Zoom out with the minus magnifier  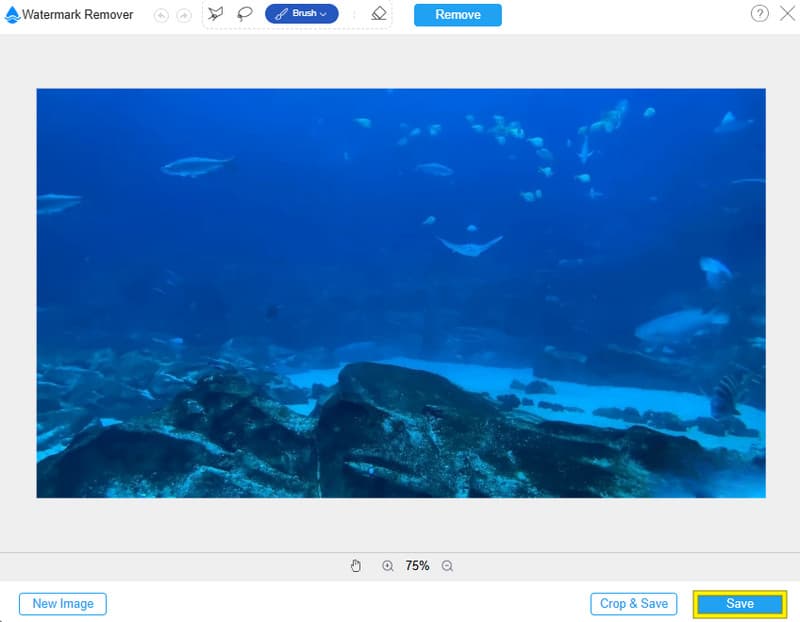447,566
